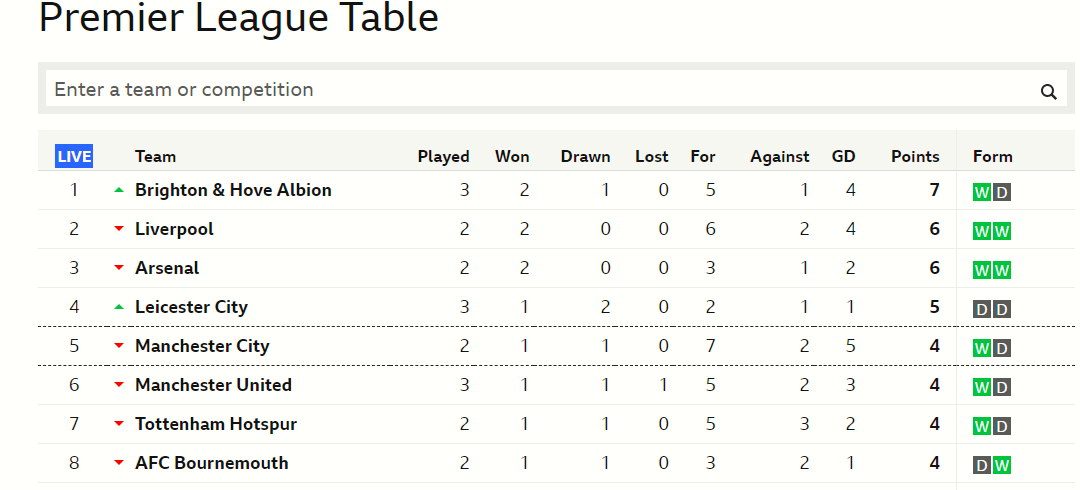
Task: Click the Points column header
Action: [x=915, y=156]
